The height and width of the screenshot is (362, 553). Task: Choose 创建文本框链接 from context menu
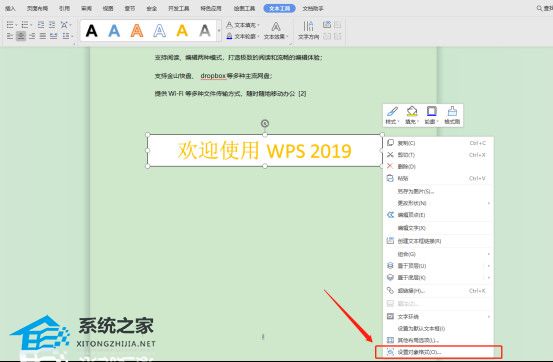click(x=438, y=241)
